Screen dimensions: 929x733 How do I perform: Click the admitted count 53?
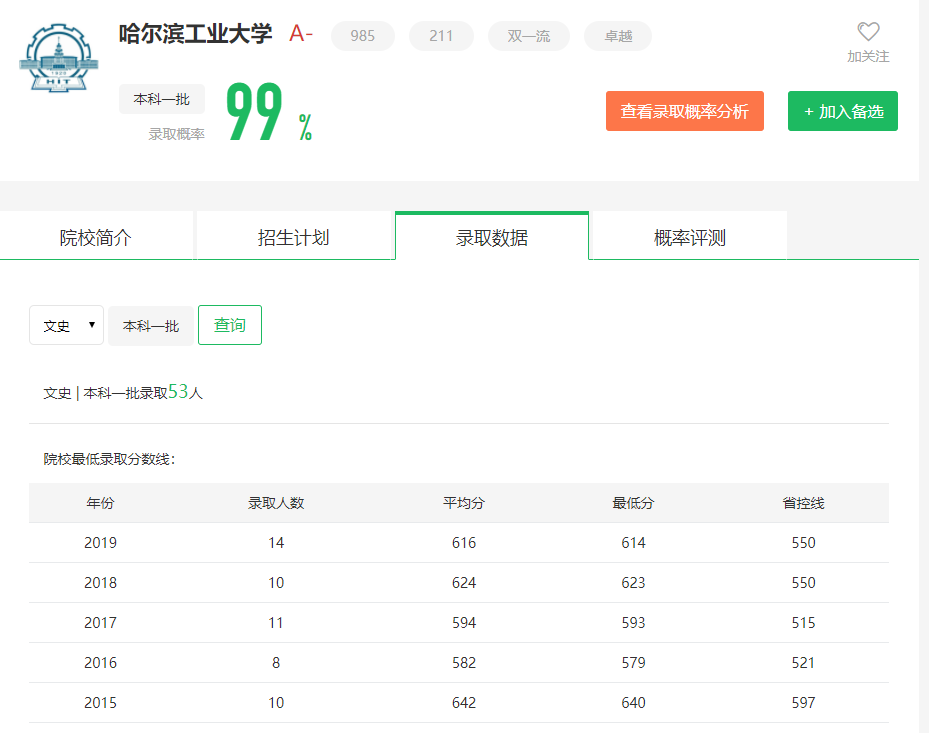[x=178, y=391]
